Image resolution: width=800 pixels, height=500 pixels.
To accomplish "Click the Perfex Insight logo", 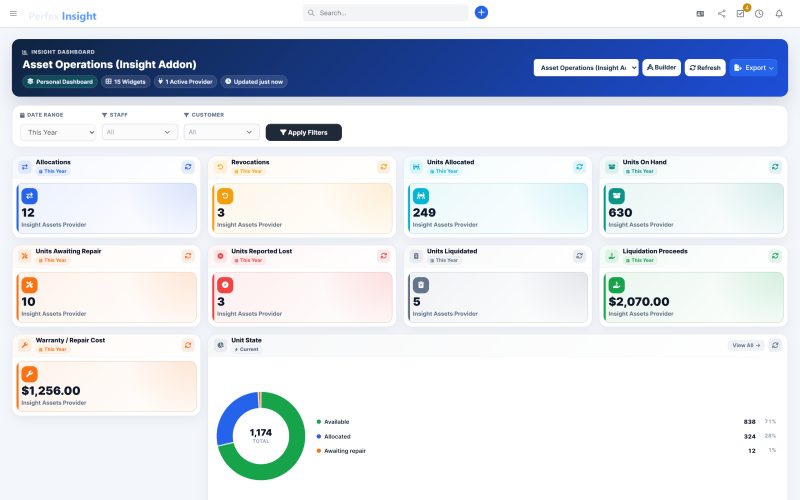I will tap(62, 16).
